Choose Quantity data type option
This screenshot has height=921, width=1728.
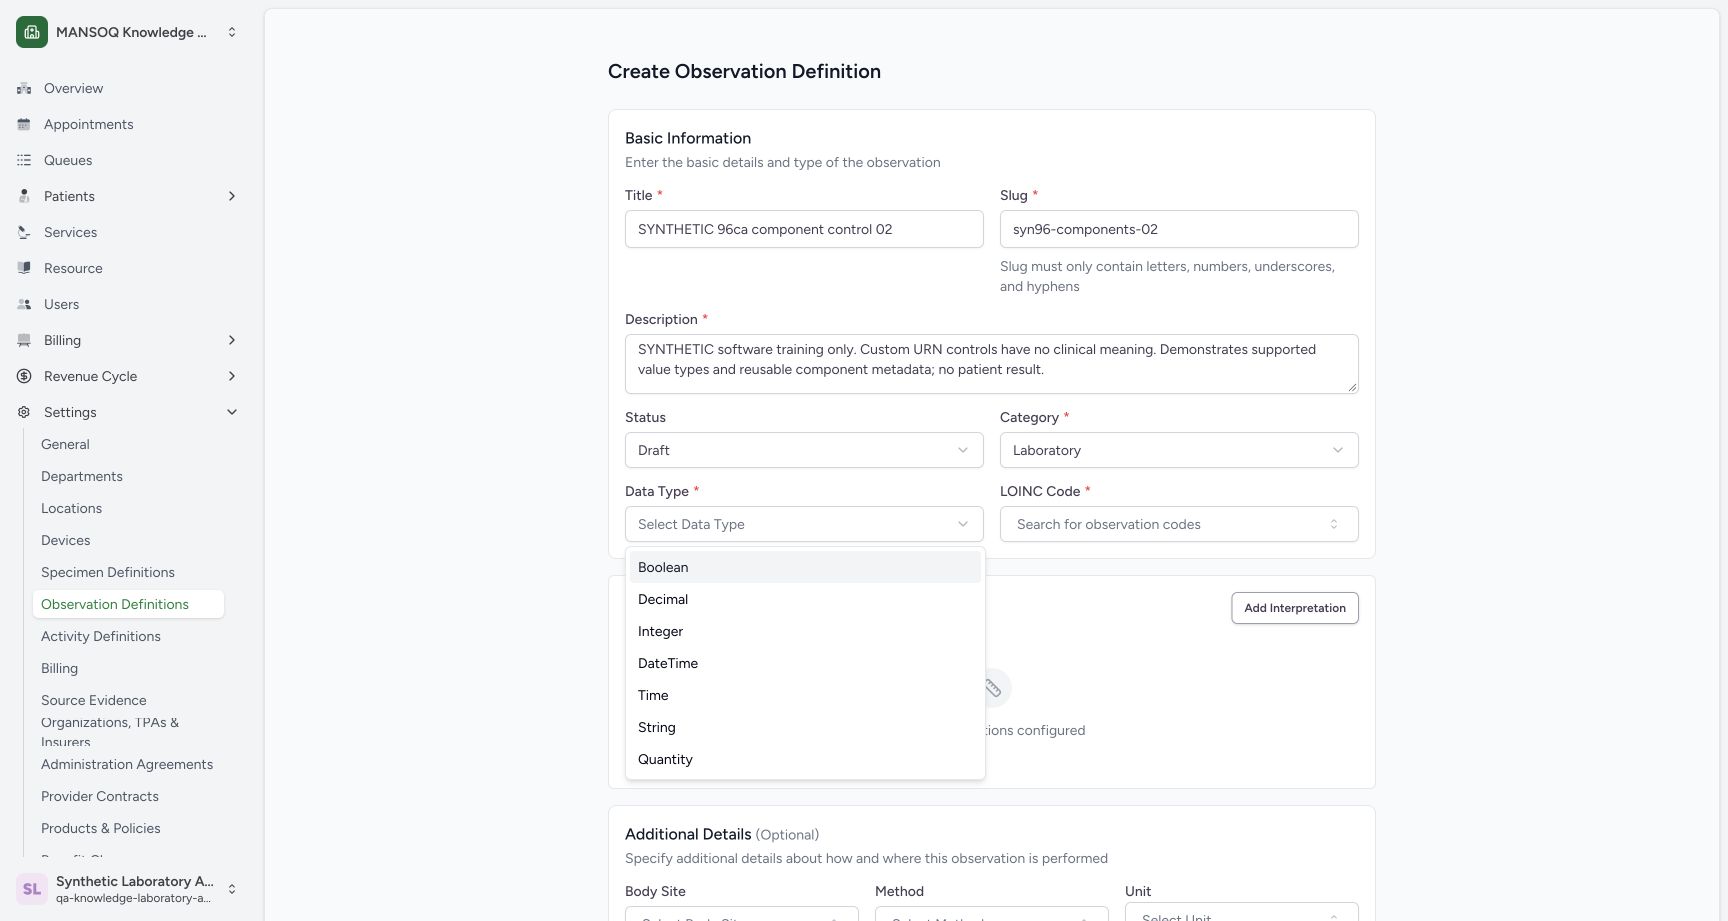coord(805,759)
